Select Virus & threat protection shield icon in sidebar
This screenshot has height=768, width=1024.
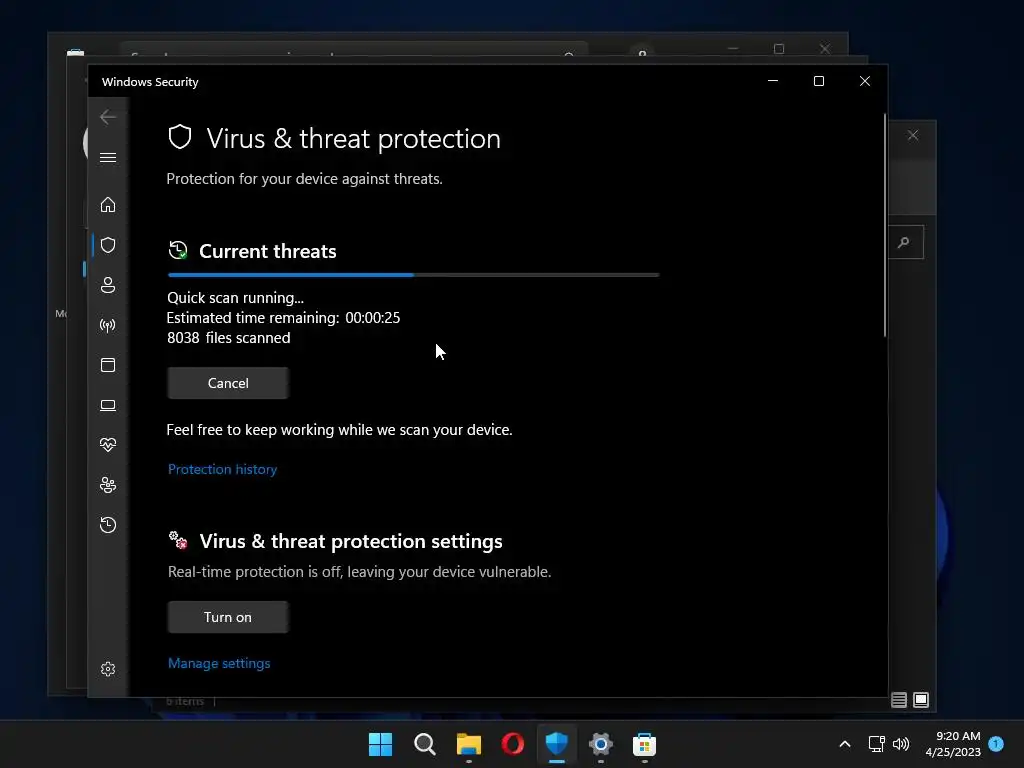coord(108,245)
